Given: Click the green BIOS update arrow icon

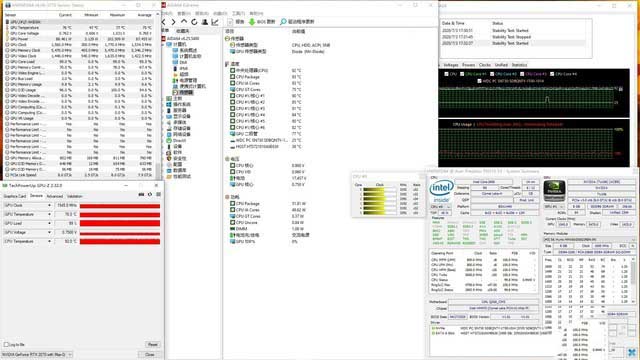Looking at the screenshot, I should coord(252,22).
